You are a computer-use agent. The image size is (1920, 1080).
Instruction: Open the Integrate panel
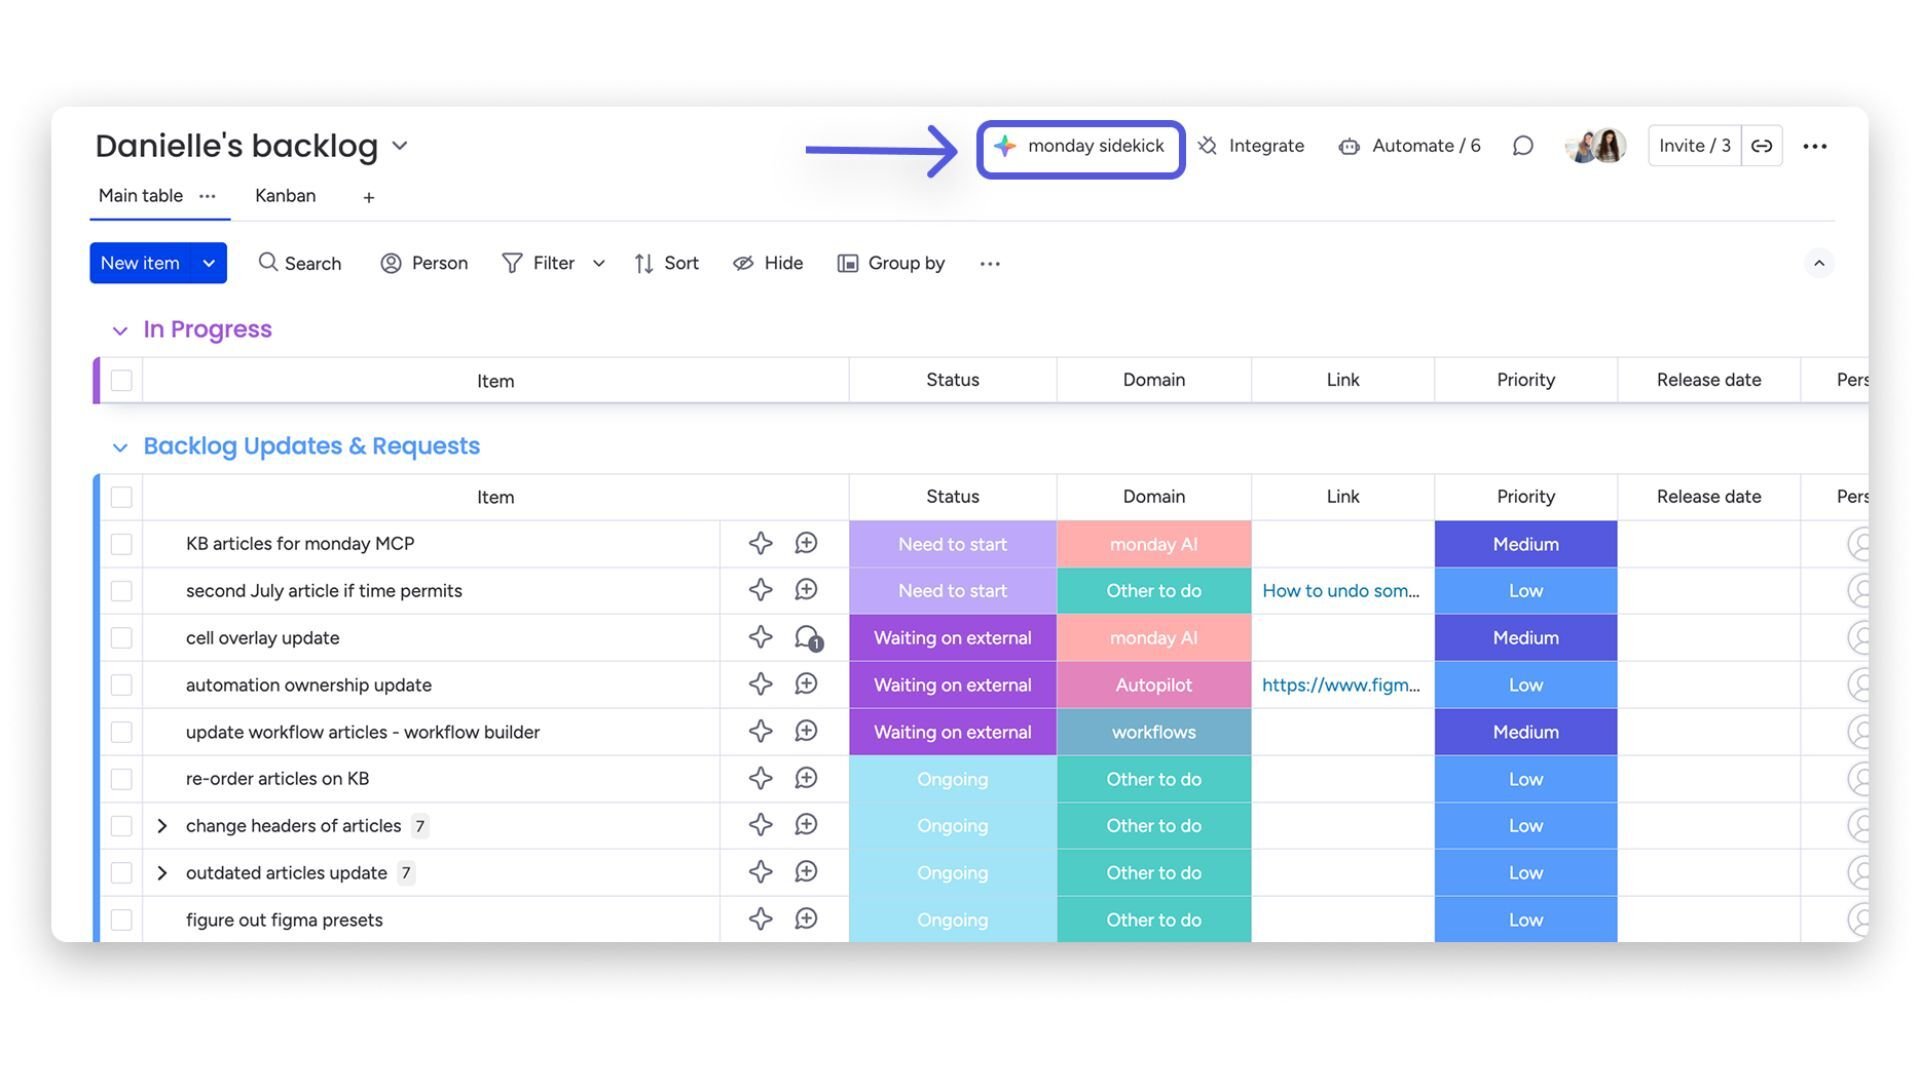click(x=1251, y=146)
